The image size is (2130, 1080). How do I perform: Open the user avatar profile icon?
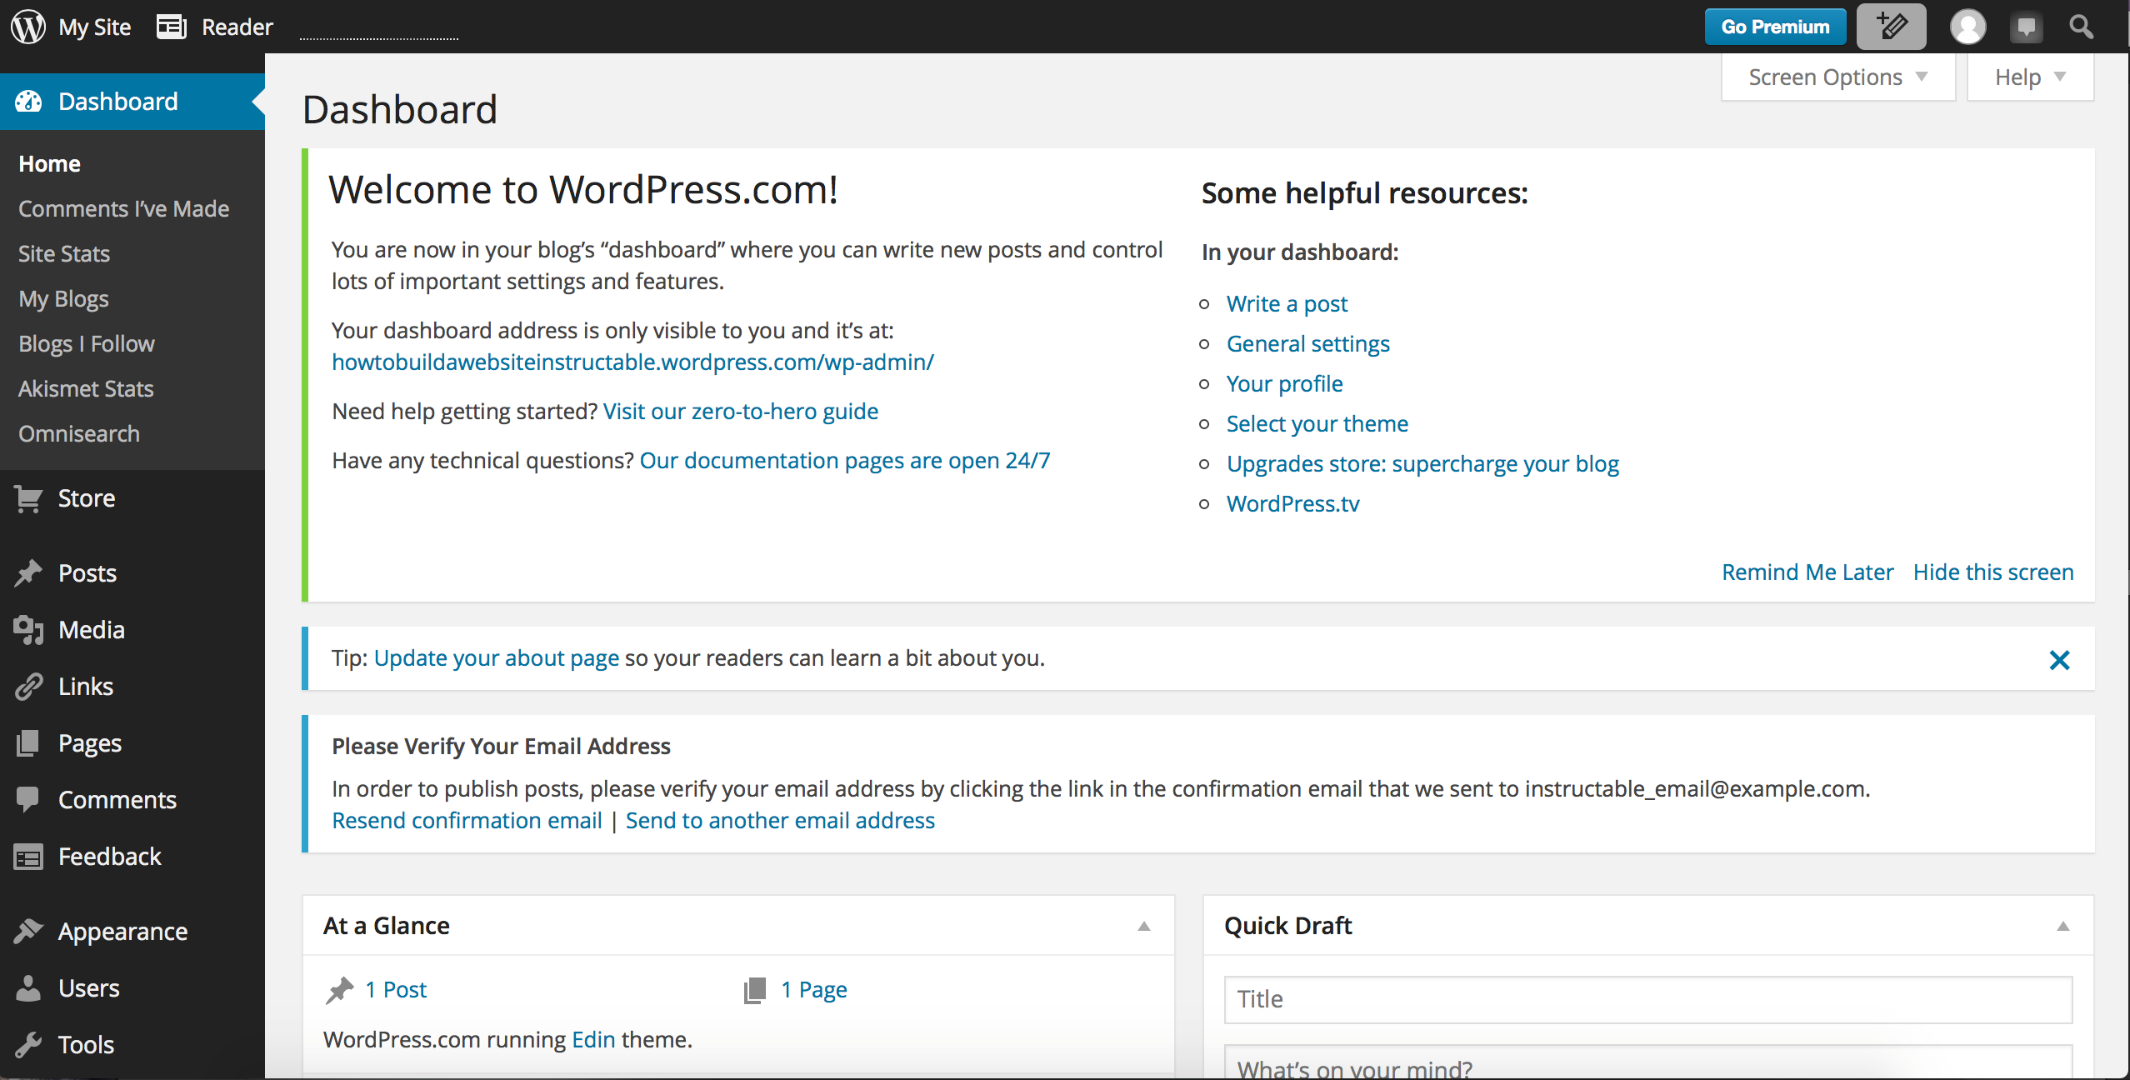[x=1967, y=27]
